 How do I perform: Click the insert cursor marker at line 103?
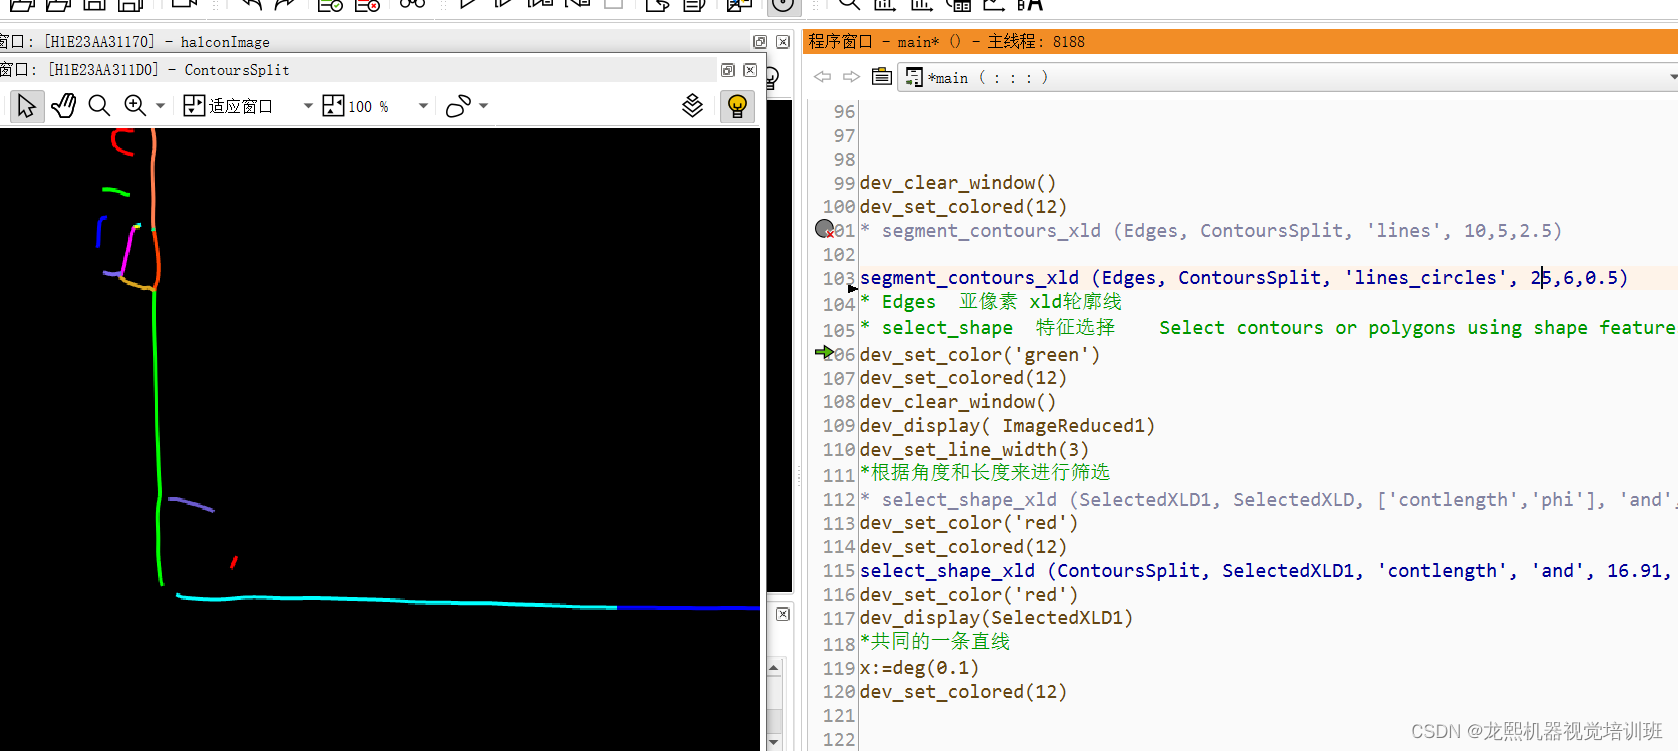pos(853,289)
